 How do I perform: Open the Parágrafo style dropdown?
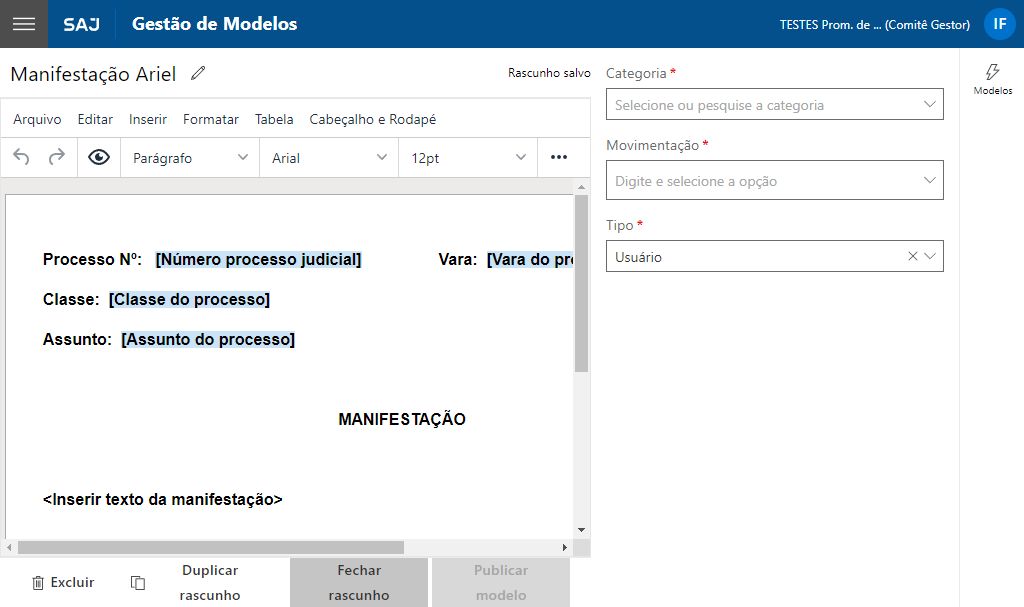pyautogui.click(x=189, y=158)
